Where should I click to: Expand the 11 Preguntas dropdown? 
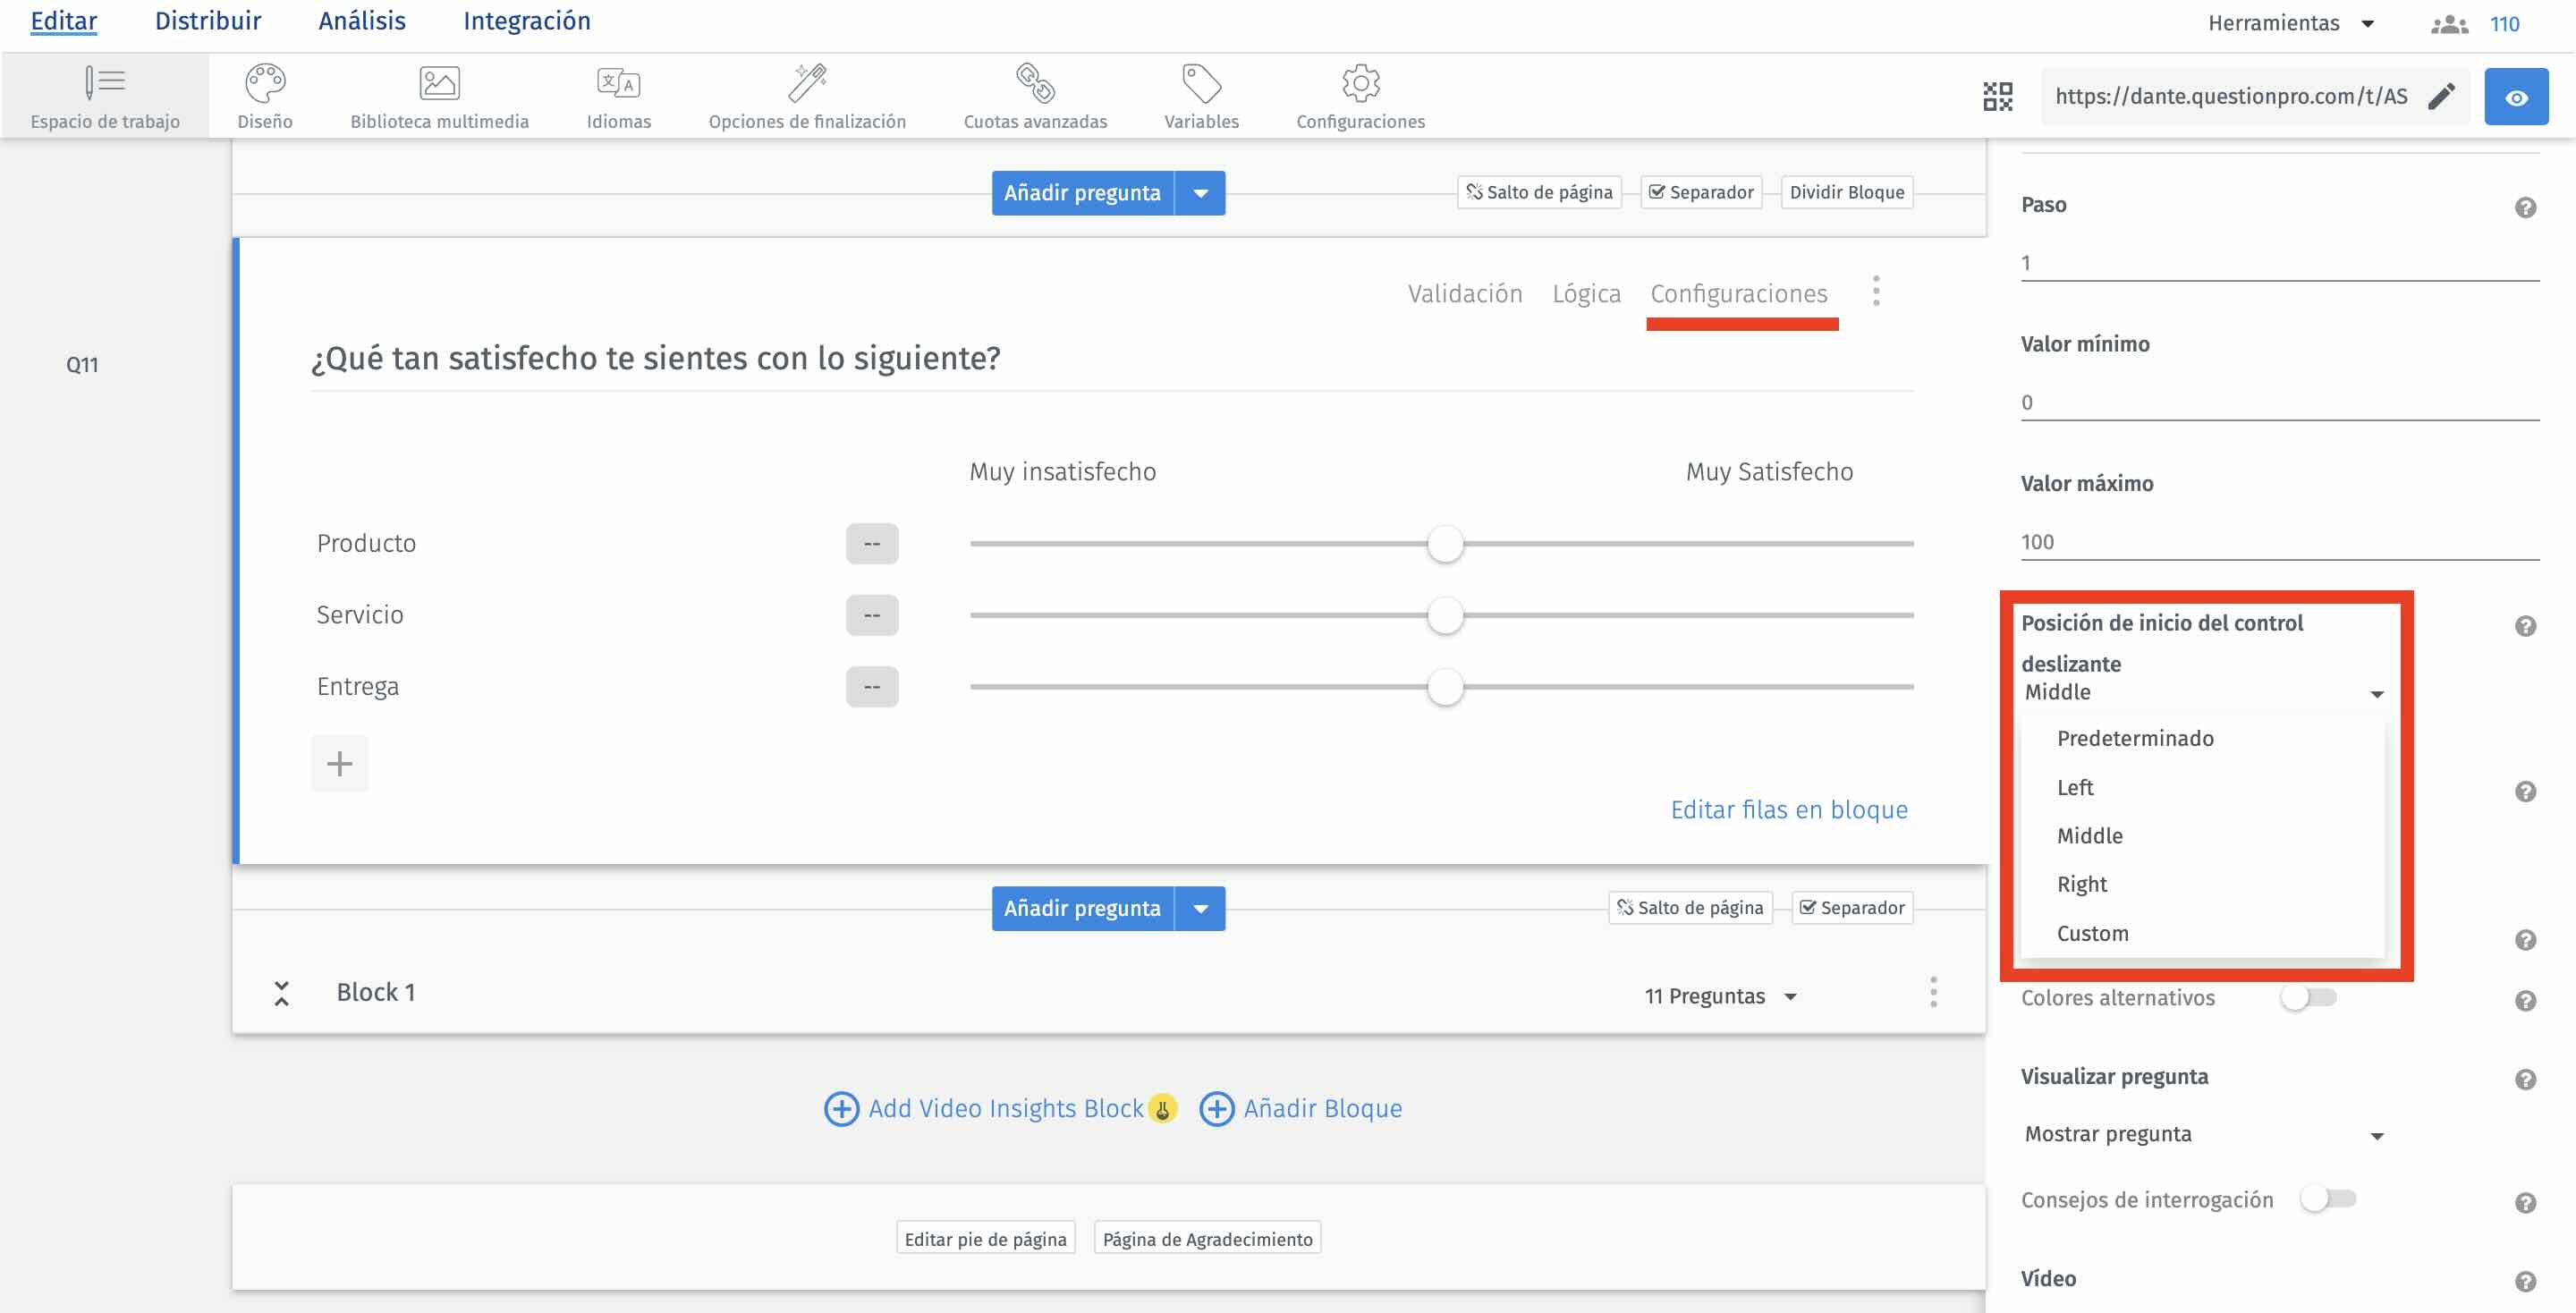coord(1722,995)
